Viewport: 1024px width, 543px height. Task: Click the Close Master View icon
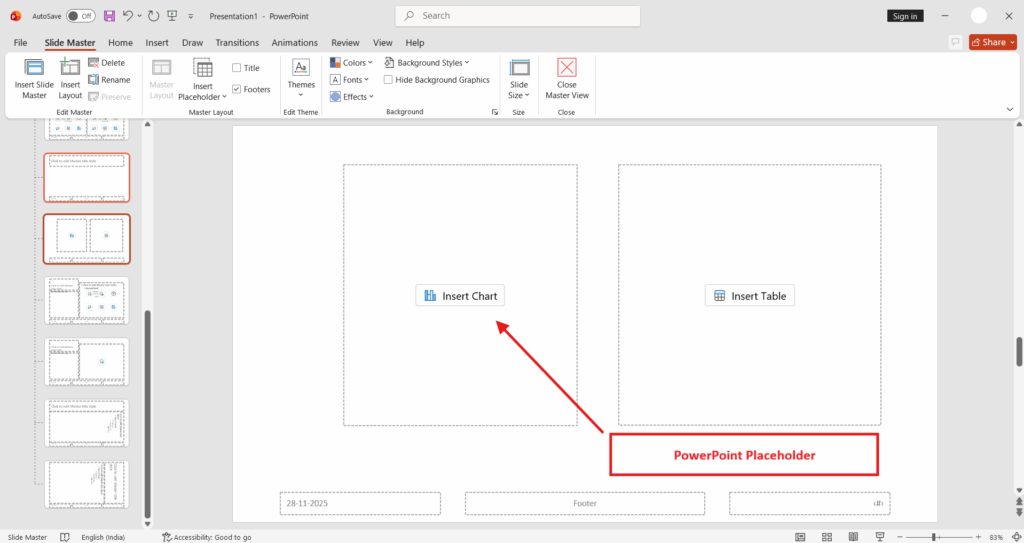(x=567, y=68)
